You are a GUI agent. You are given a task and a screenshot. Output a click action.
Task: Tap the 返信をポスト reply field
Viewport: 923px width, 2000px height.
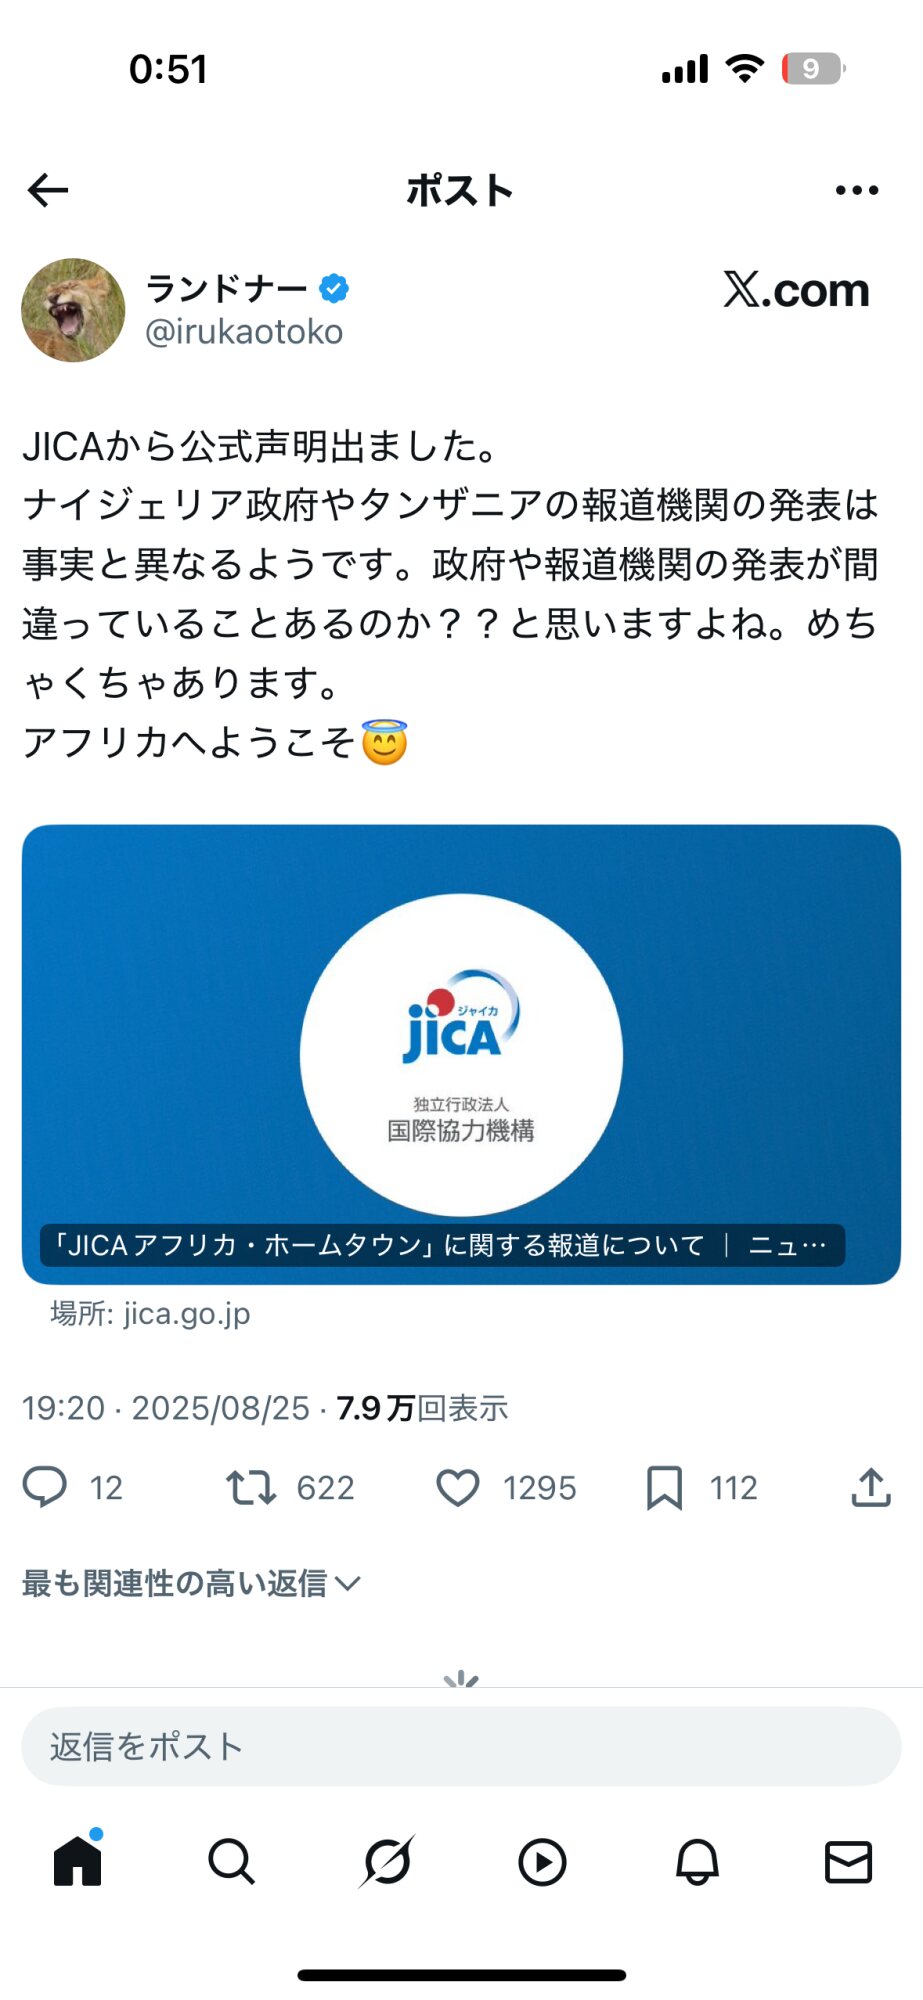click(x=461, y=1746)
